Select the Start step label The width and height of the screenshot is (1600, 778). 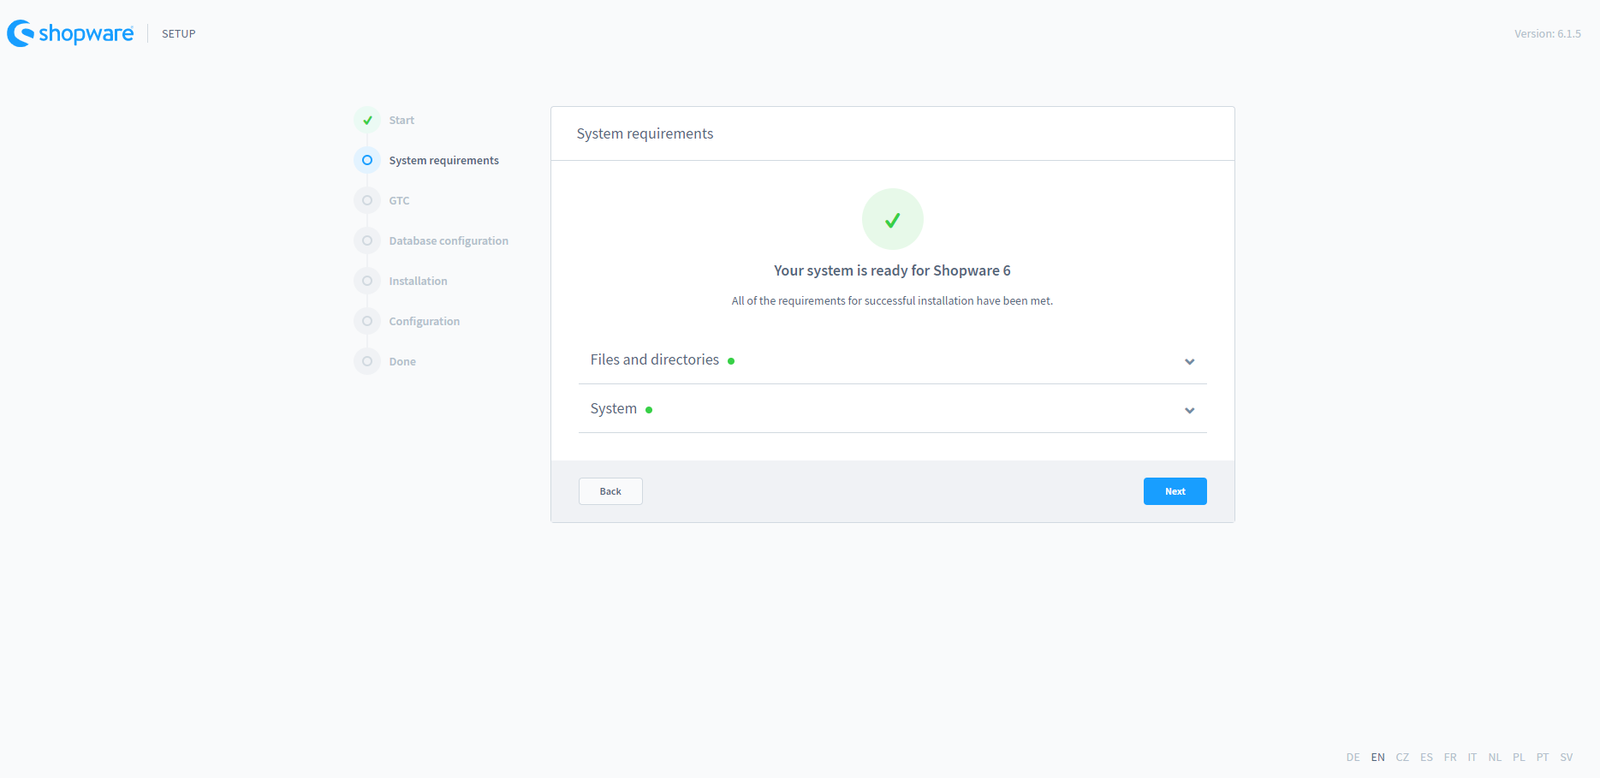click(401, 120)
